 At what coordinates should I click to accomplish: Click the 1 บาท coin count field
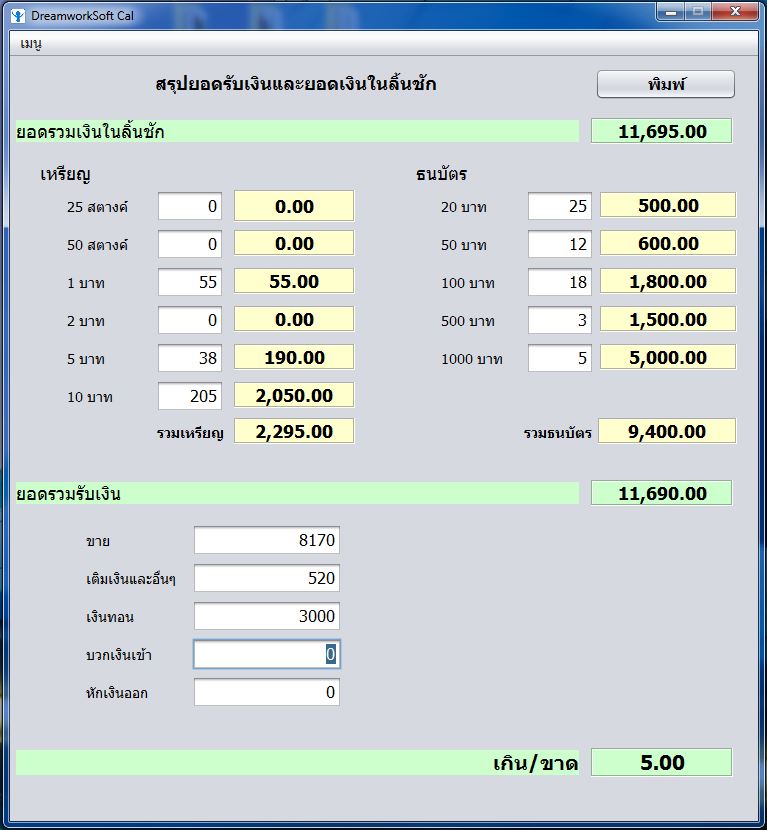[190, 282]
